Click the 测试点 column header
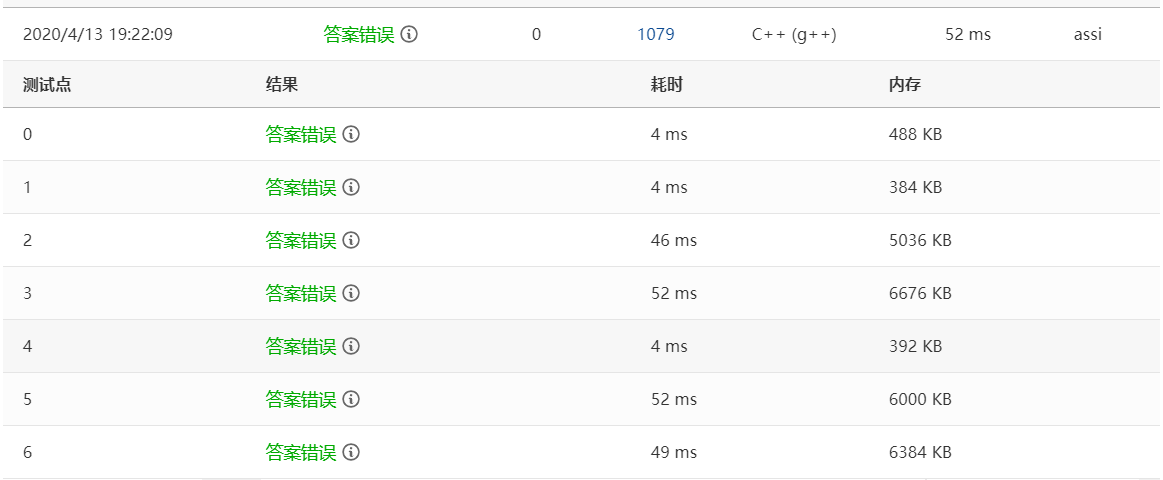The height and width of the screenshot is (480, 1163). tap(47, 85)
